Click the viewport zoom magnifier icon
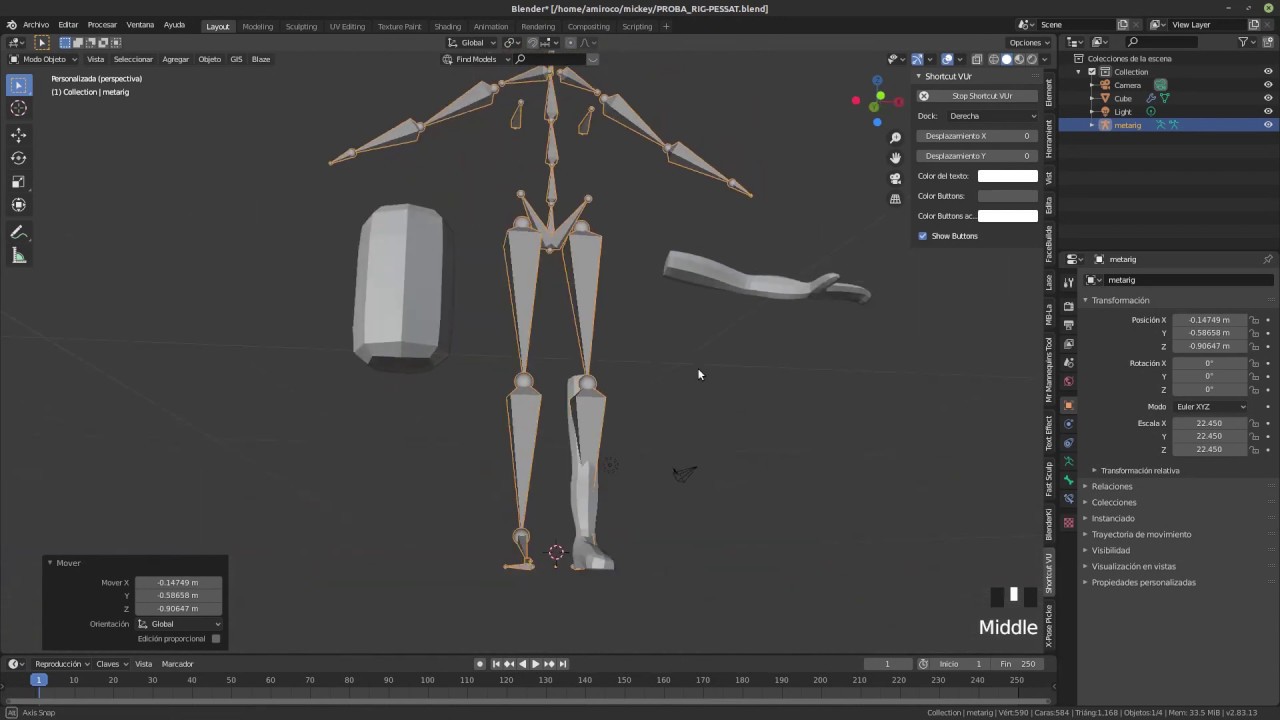Screen dimensions: 1280x720 895,138
